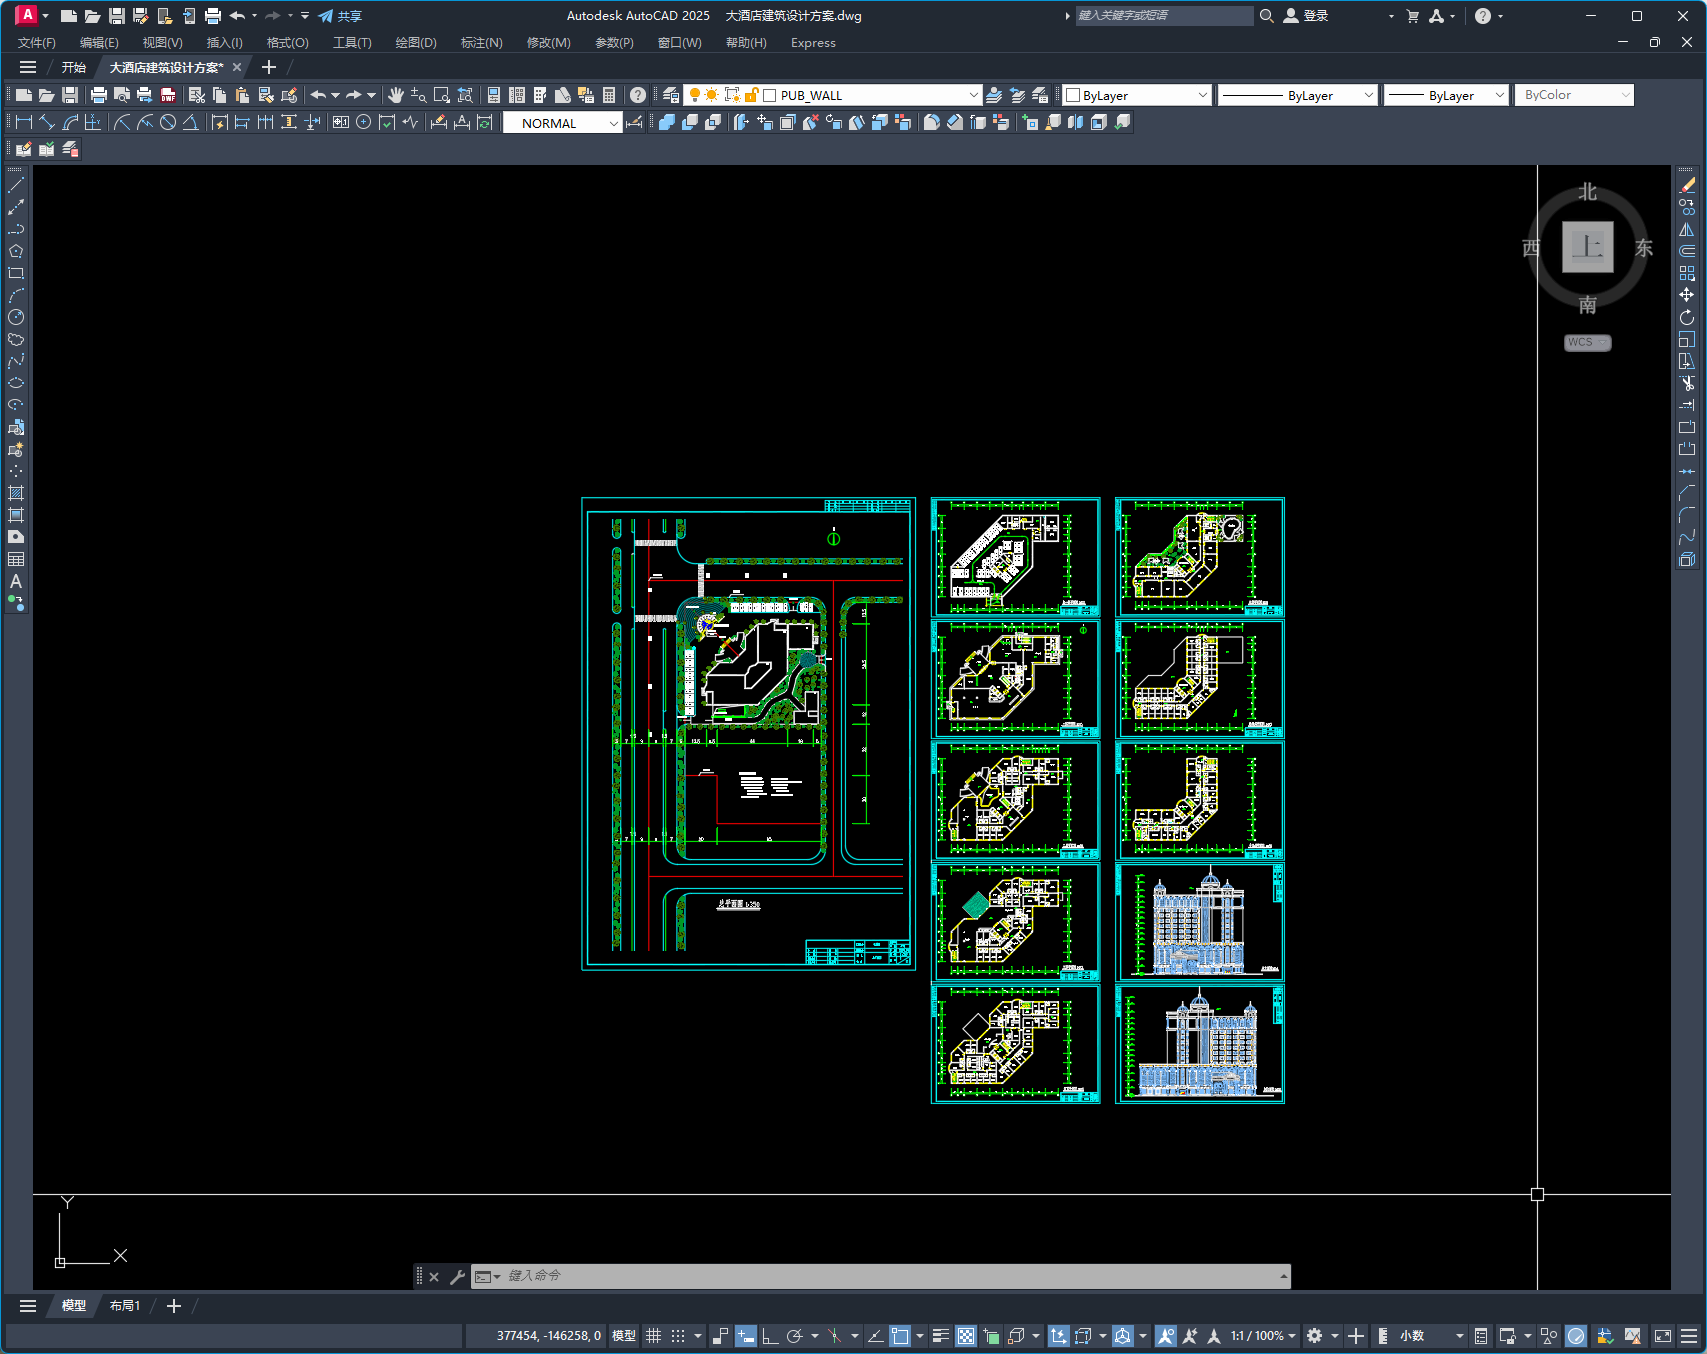Click the keyword search field in title bar
Viewport: 1707px width, 1354px height.
click(1163, 16)
